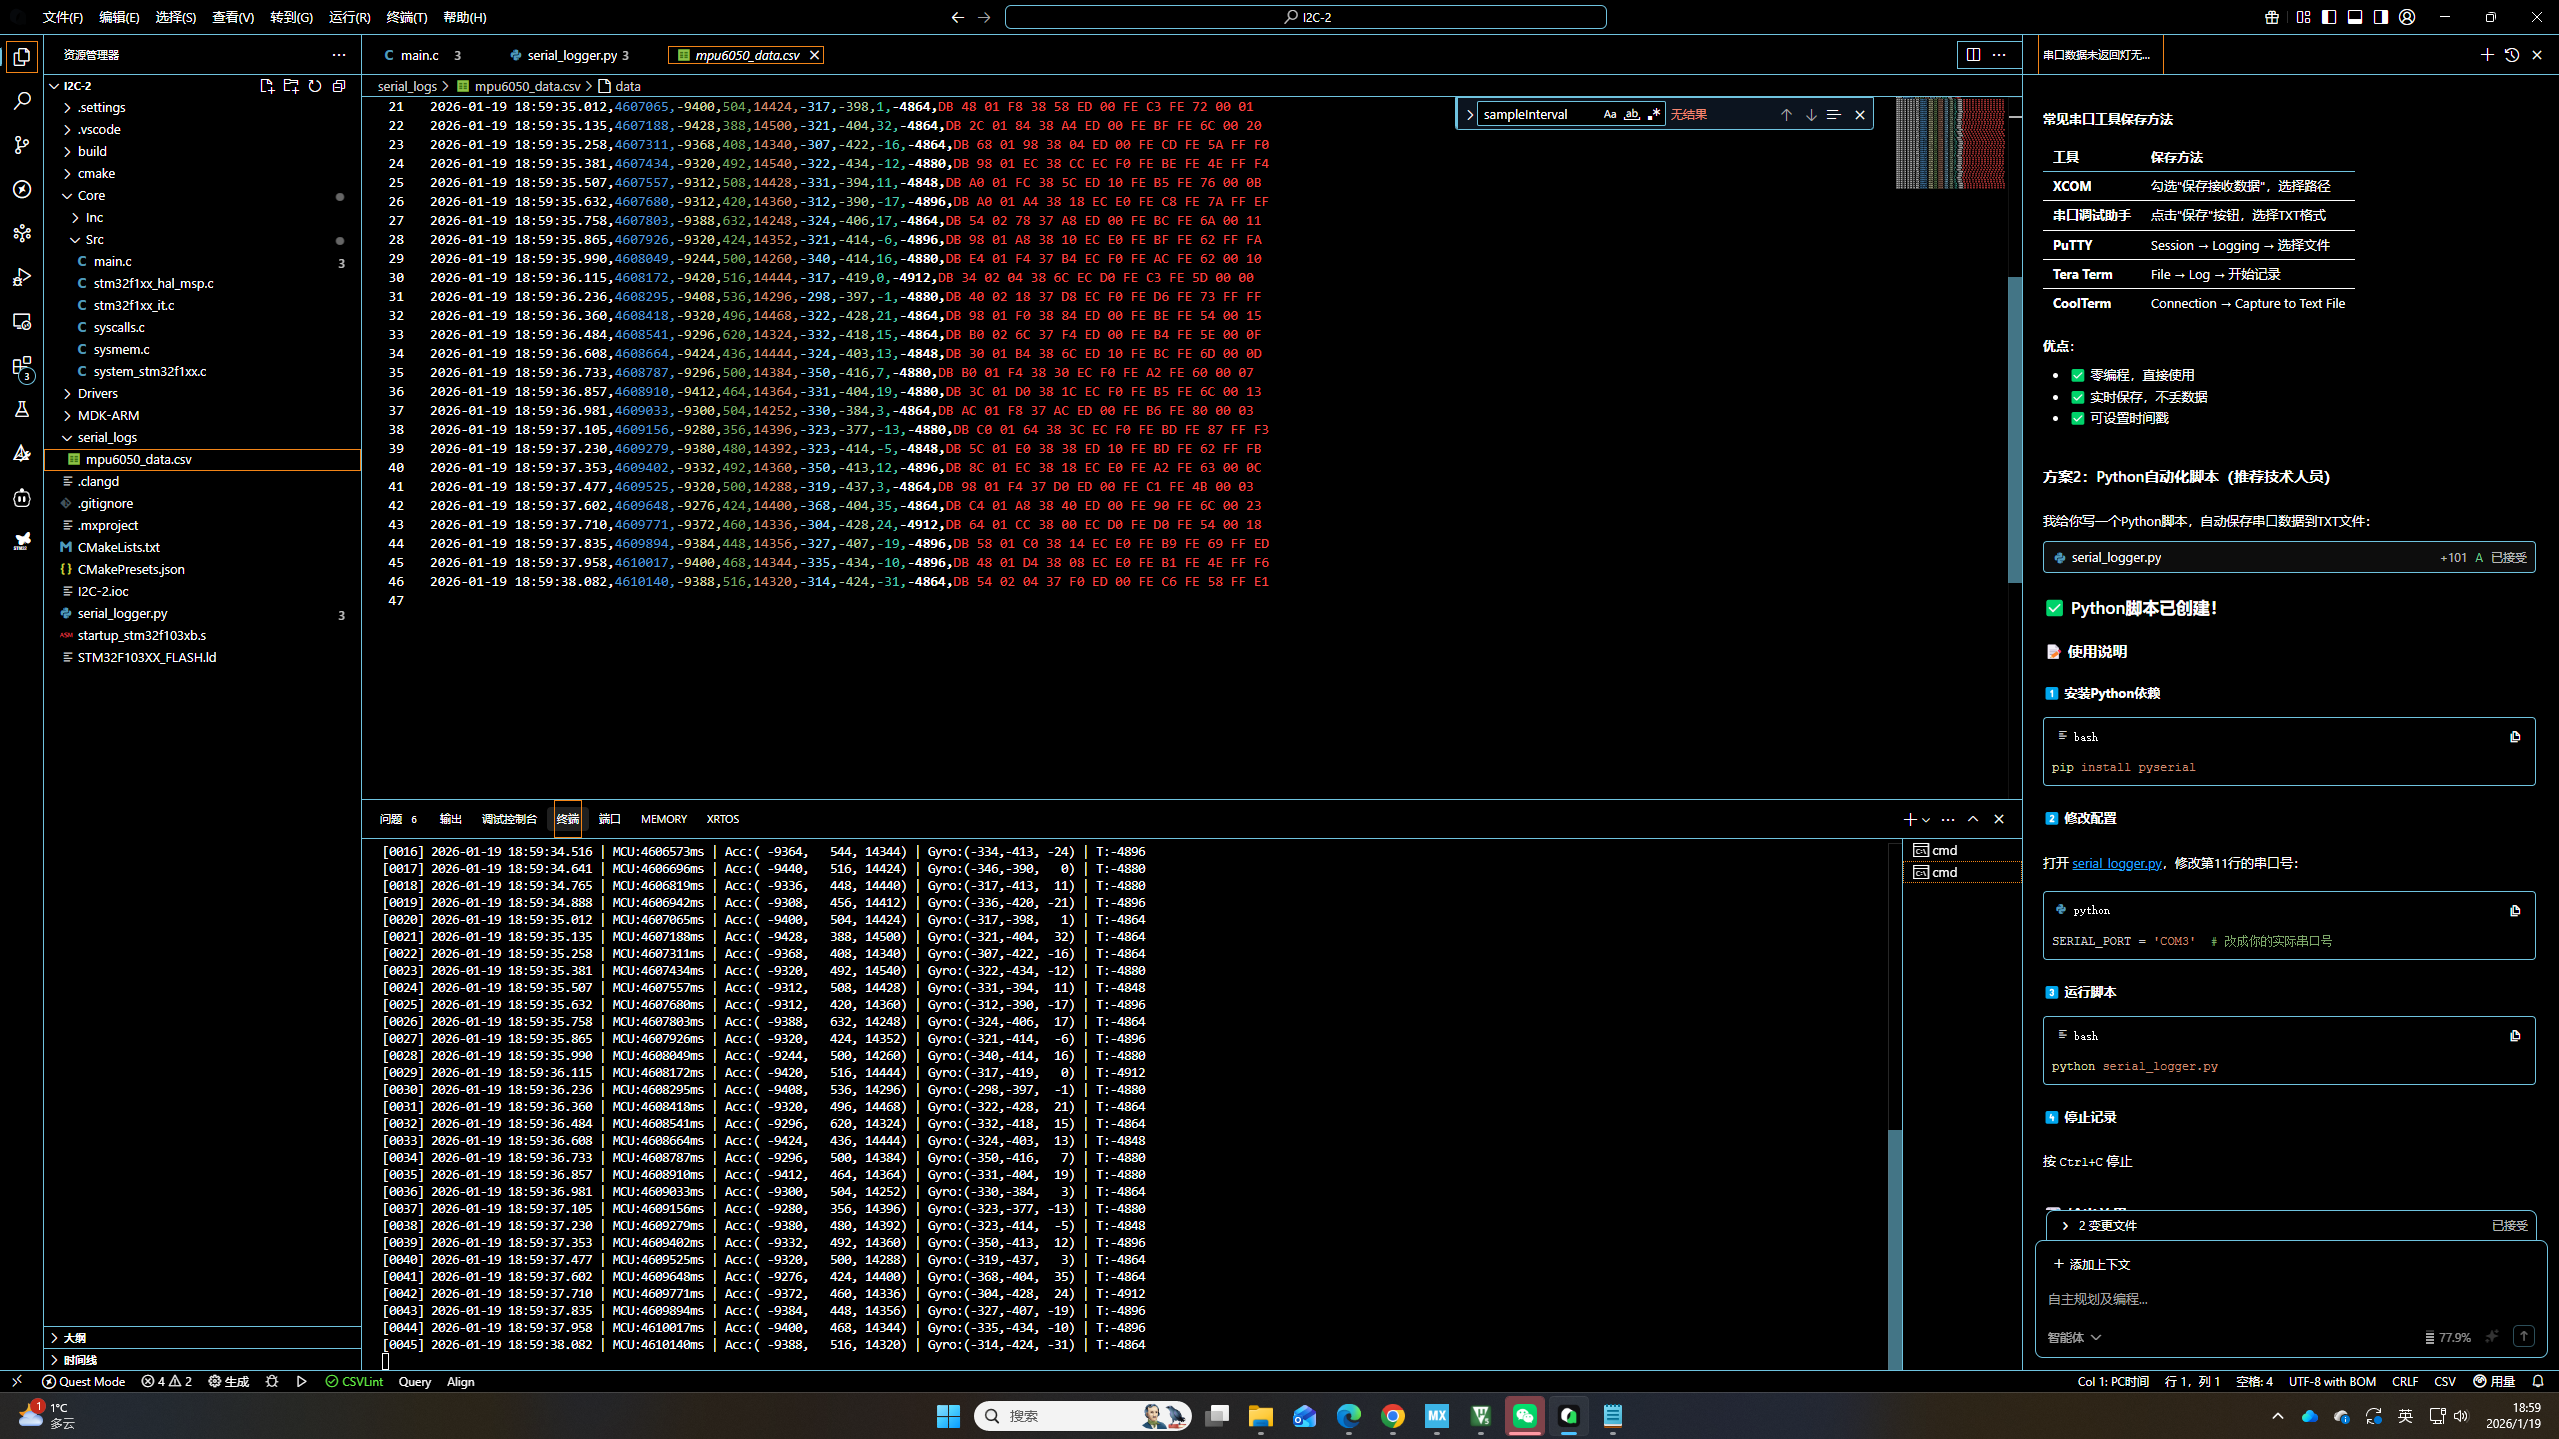Open the Search view in activity bar
The width and height of the screenshot is (2559, 1439).
(22, 101)
